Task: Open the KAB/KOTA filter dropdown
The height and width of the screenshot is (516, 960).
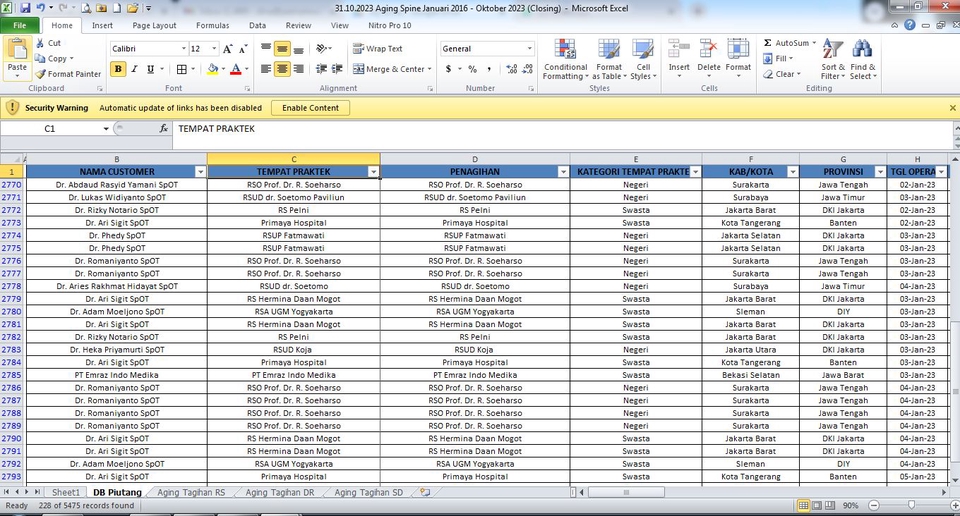Action: (x=792, y=172)
